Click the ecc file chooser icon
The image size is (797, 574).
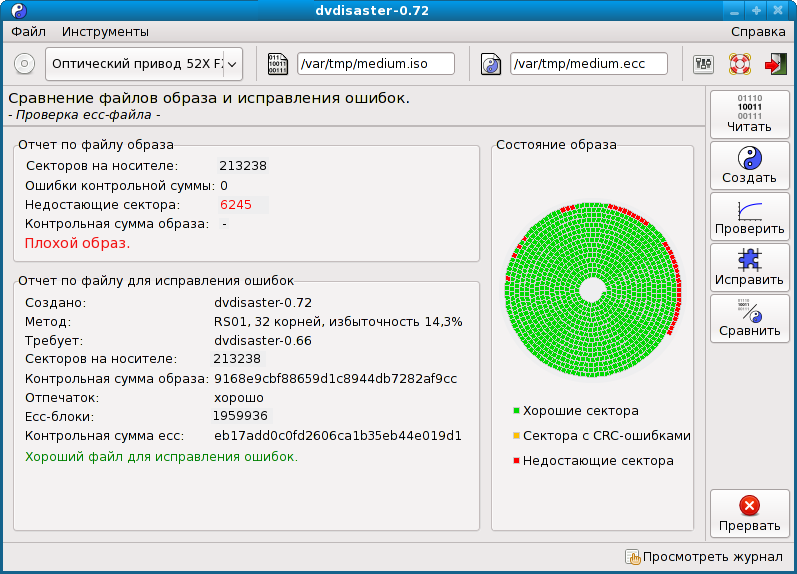tap(491, 64)
